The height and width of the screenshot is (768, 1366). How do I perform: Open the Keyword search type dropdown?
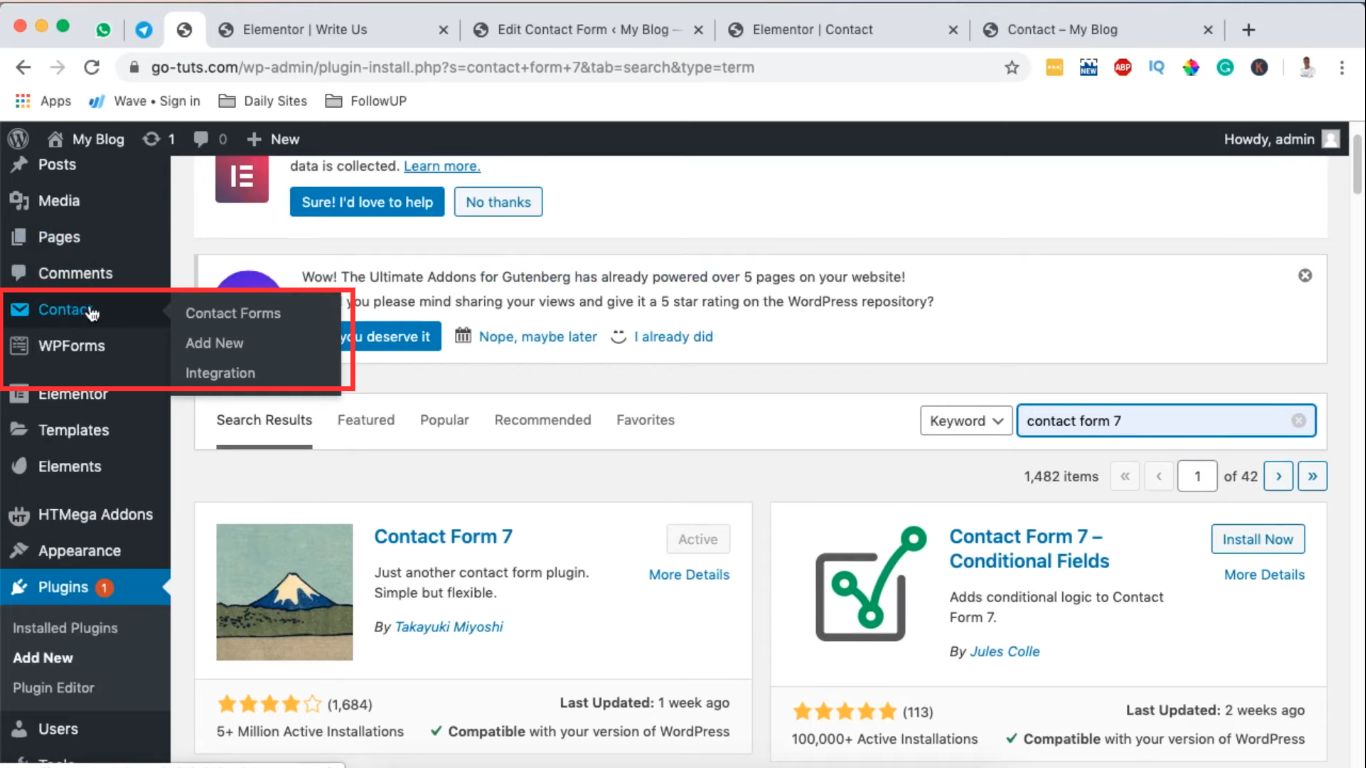(x=966, y=421)
